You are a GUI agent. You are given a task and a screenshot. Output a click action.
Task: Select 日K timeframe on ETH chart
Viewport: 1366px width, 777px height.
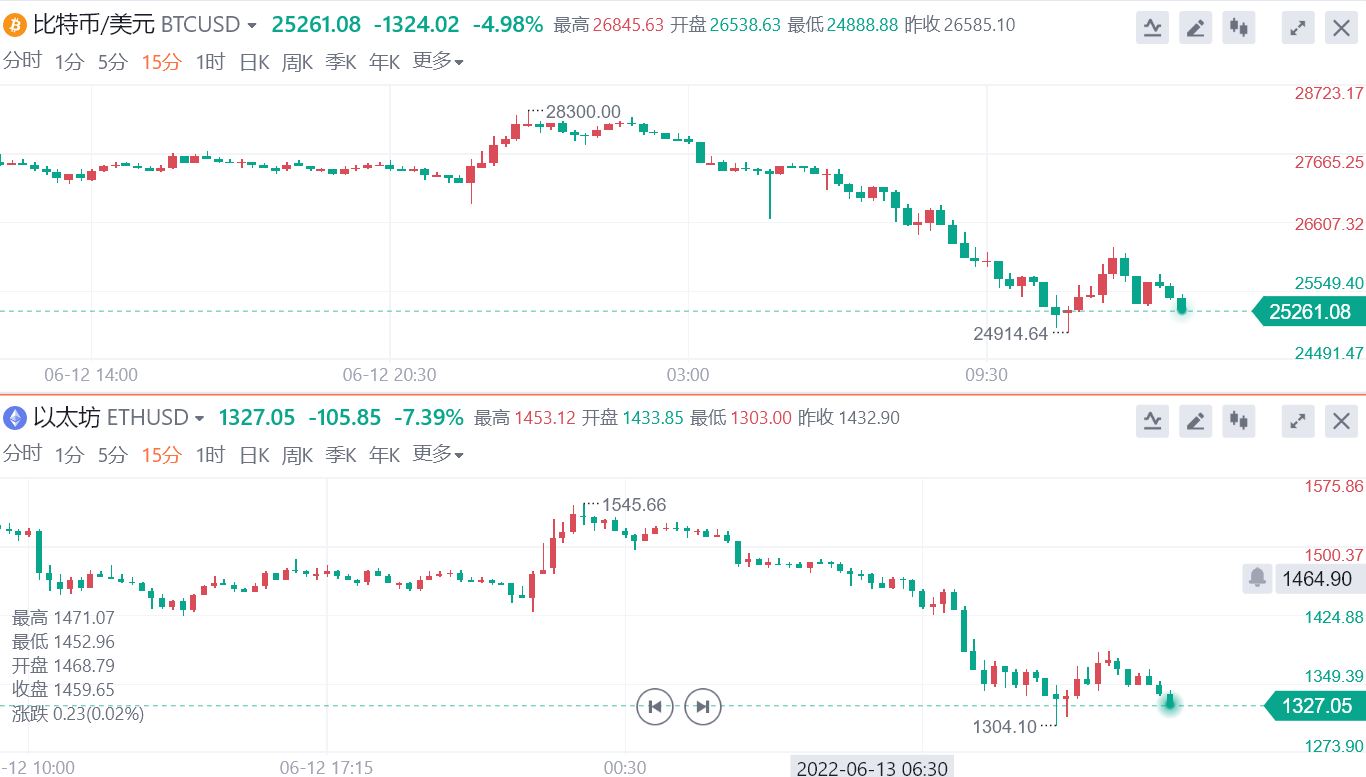254,455
